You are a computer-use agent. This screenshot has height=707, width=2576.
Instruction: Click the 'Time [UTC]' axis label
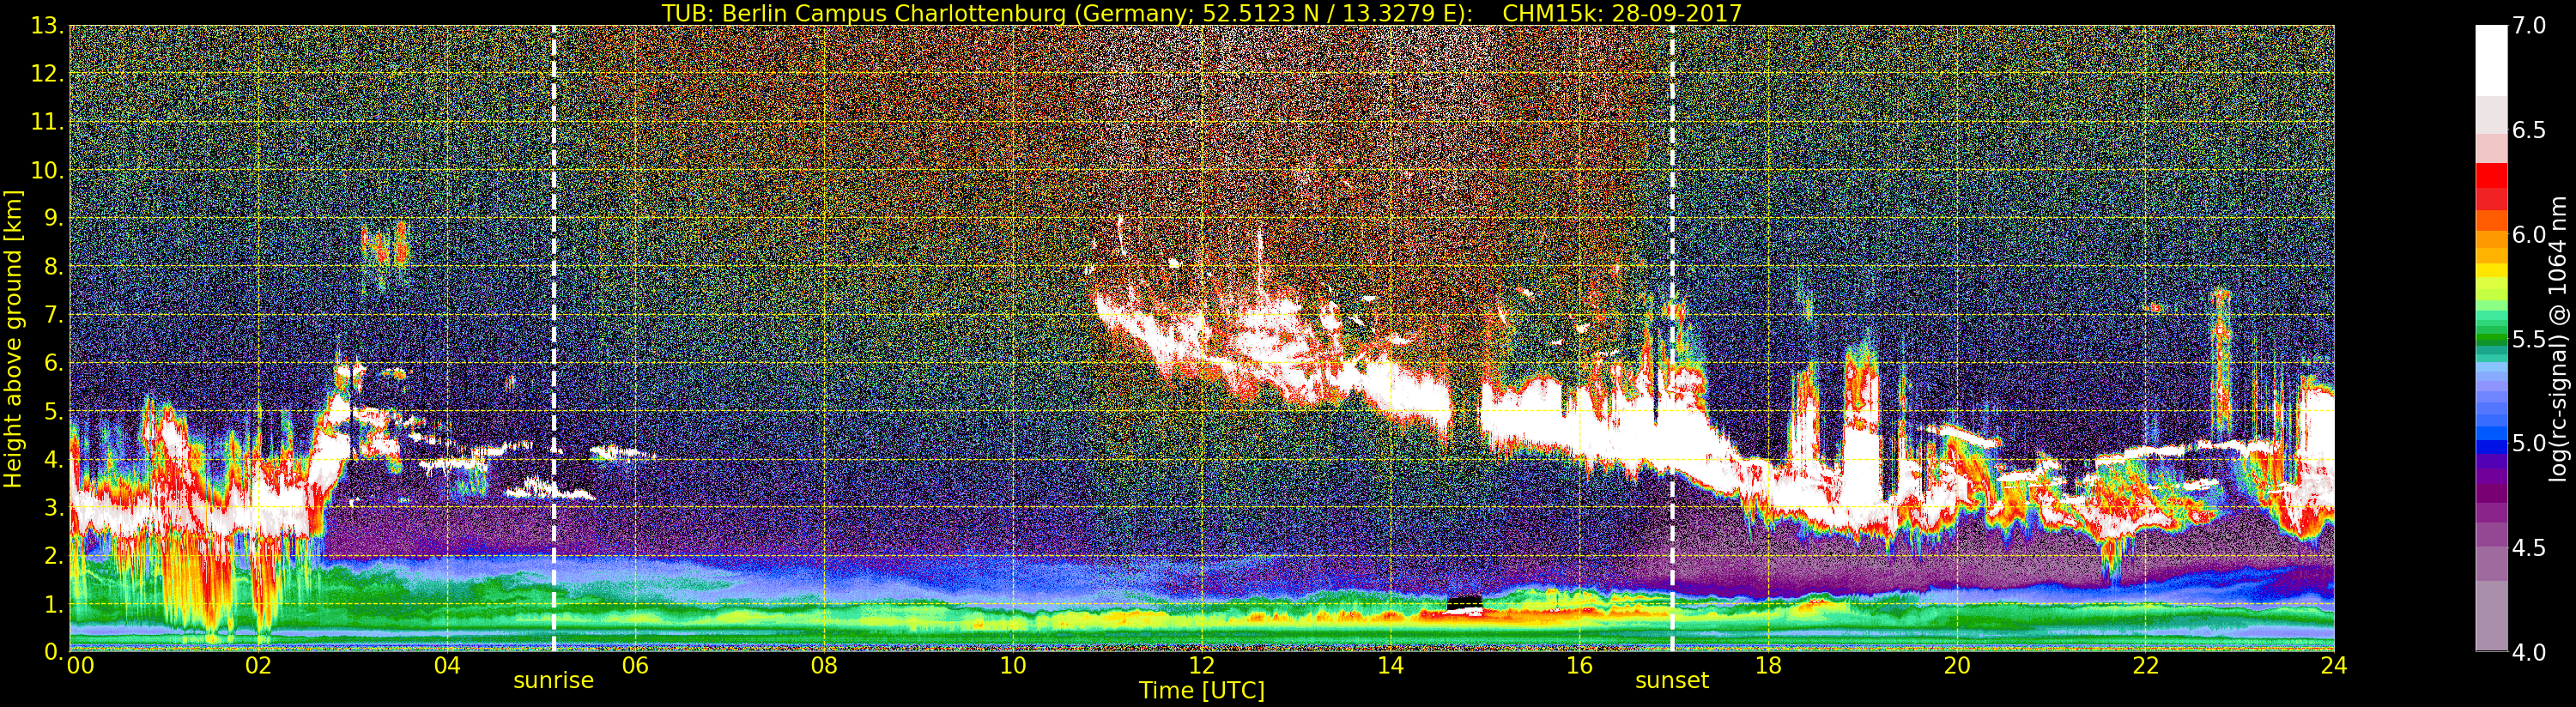point(1202,691)
